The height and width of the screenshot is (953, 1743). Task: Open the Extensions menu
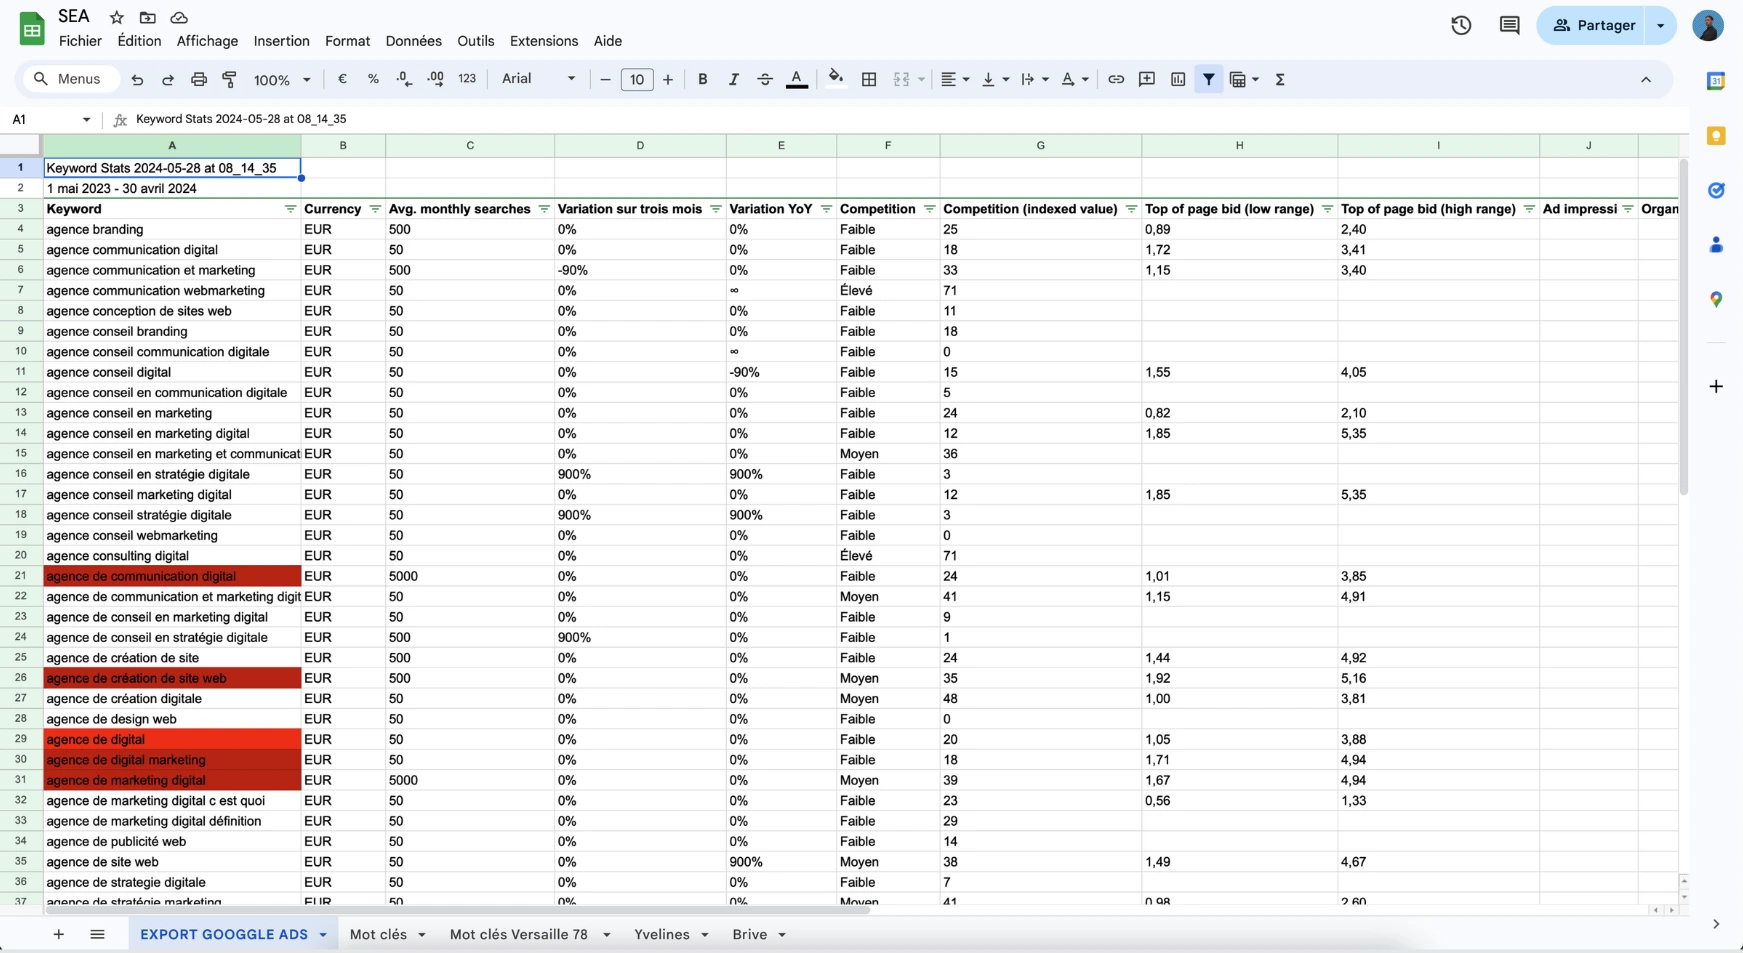[x=544, y=41]
